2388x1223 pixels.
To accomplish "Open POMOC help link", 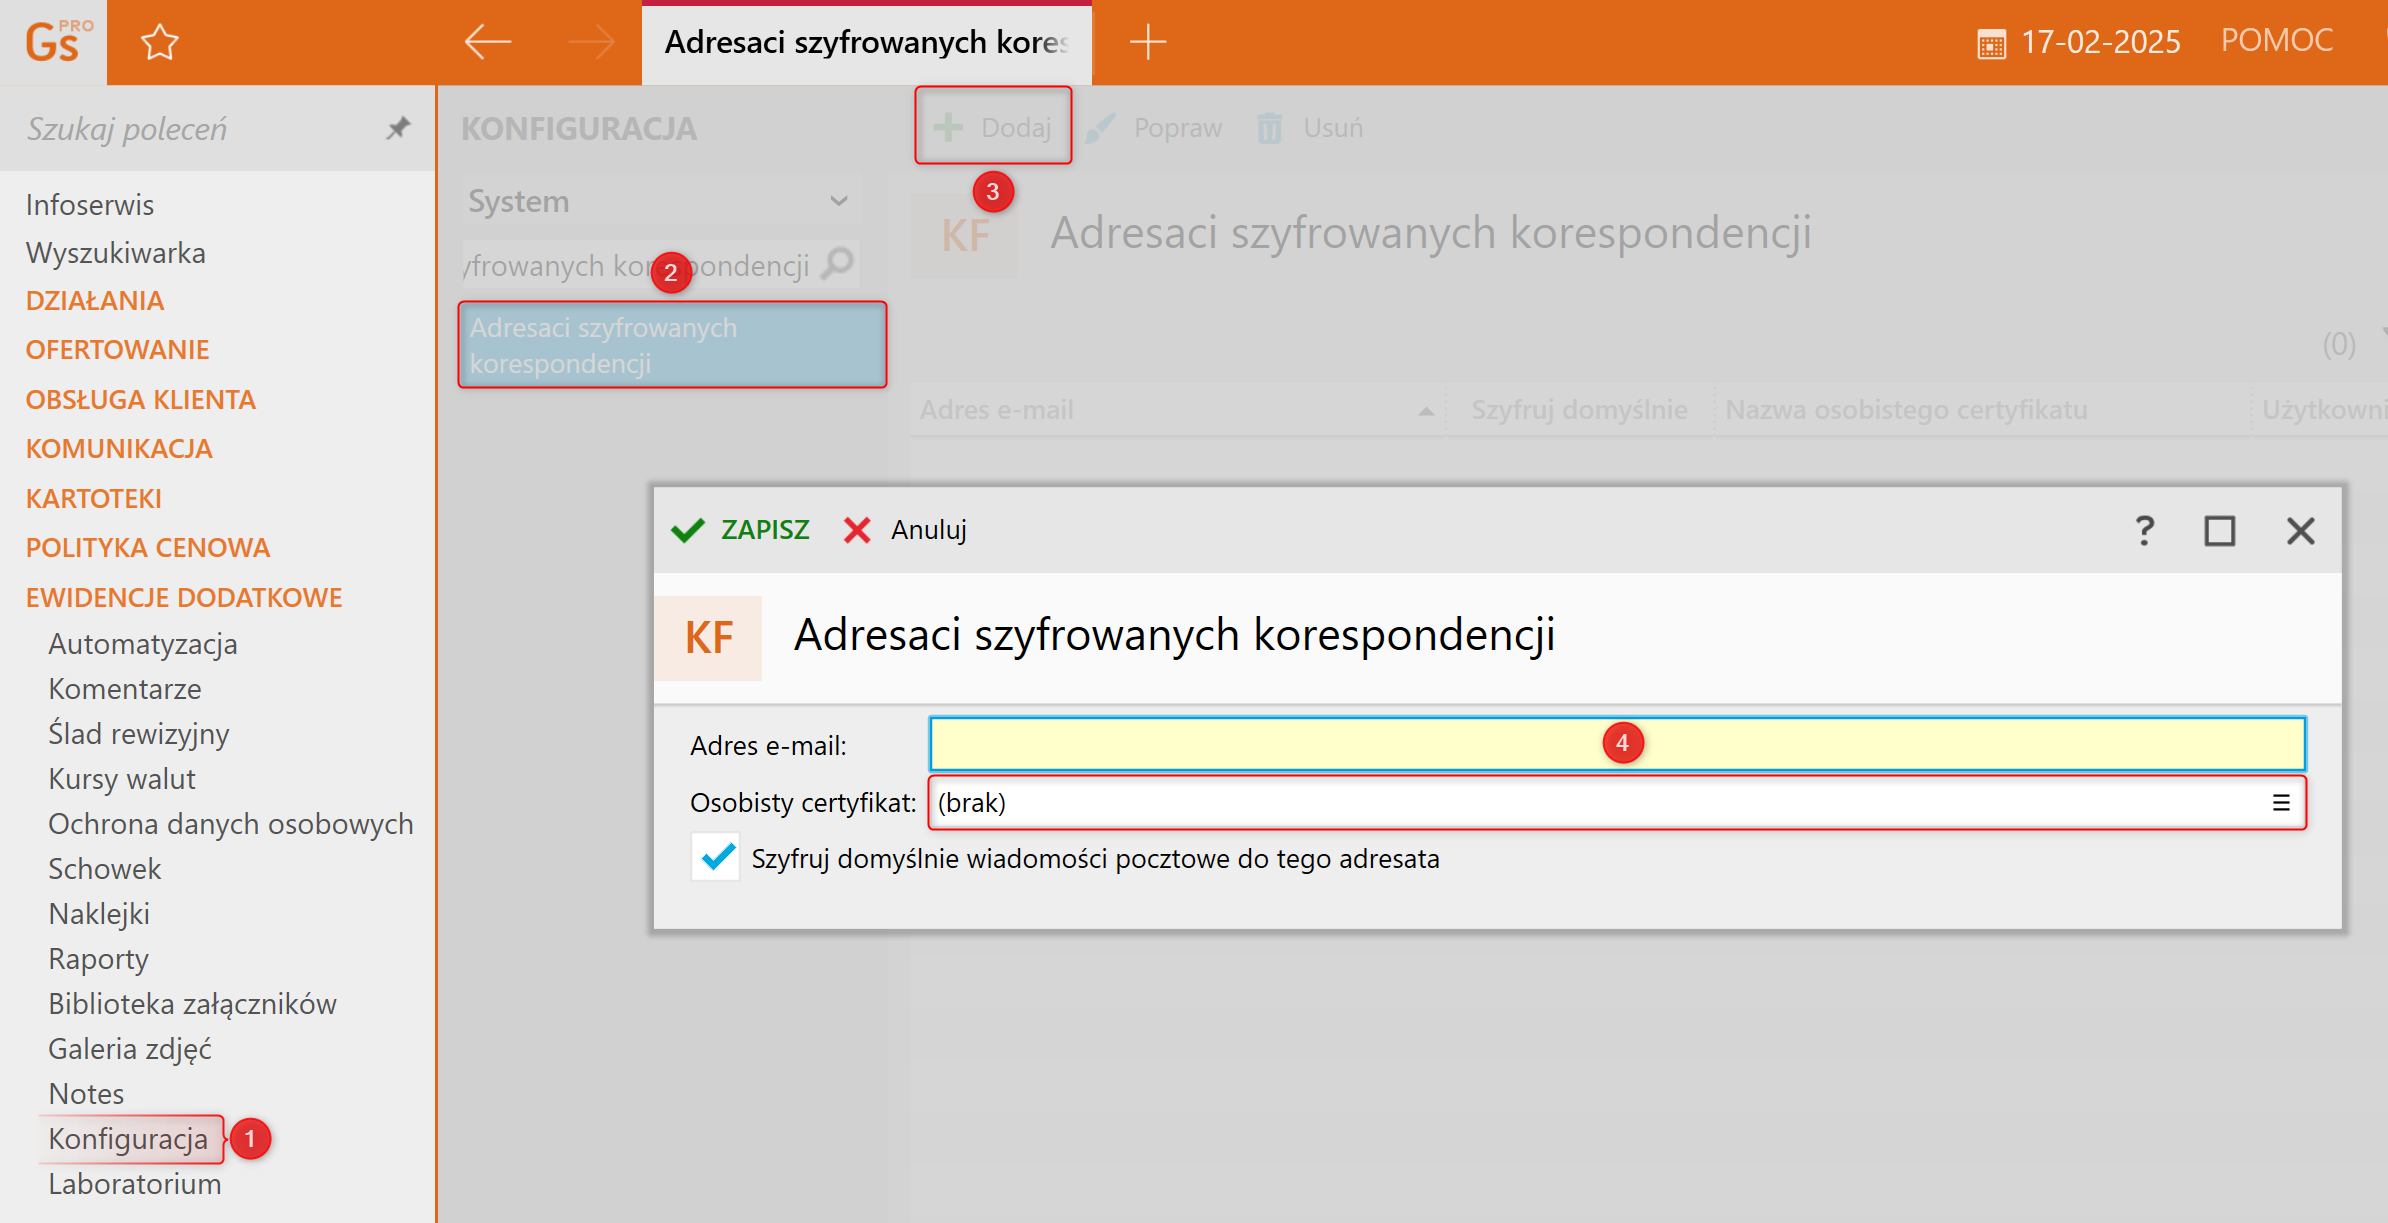I will (x=2276, y=40).
